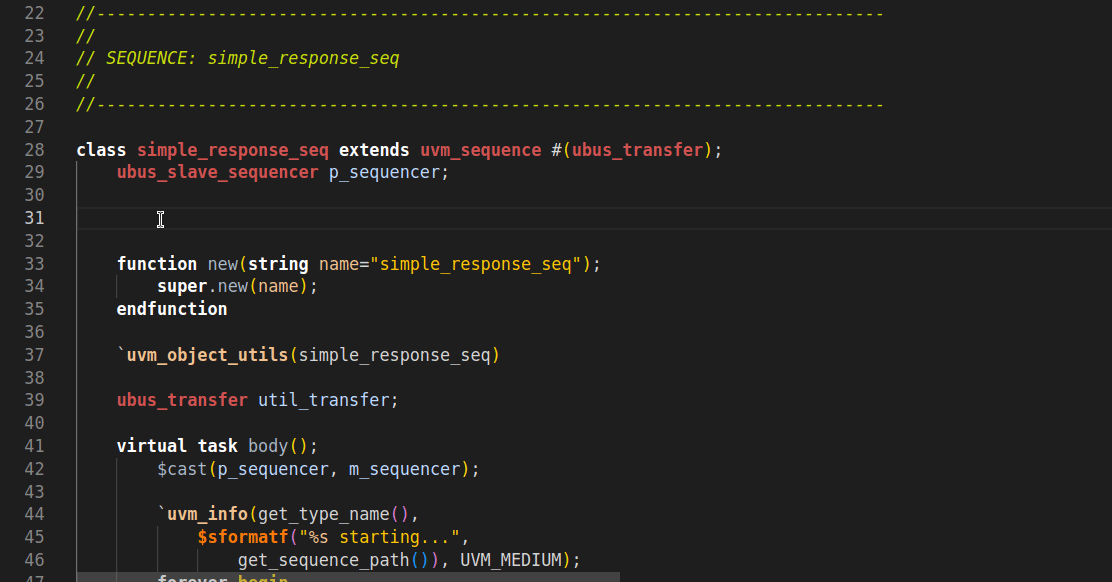Click line number 31 in the gutter
Viewport: 1112px width, 582px height.
click(34, 217)
